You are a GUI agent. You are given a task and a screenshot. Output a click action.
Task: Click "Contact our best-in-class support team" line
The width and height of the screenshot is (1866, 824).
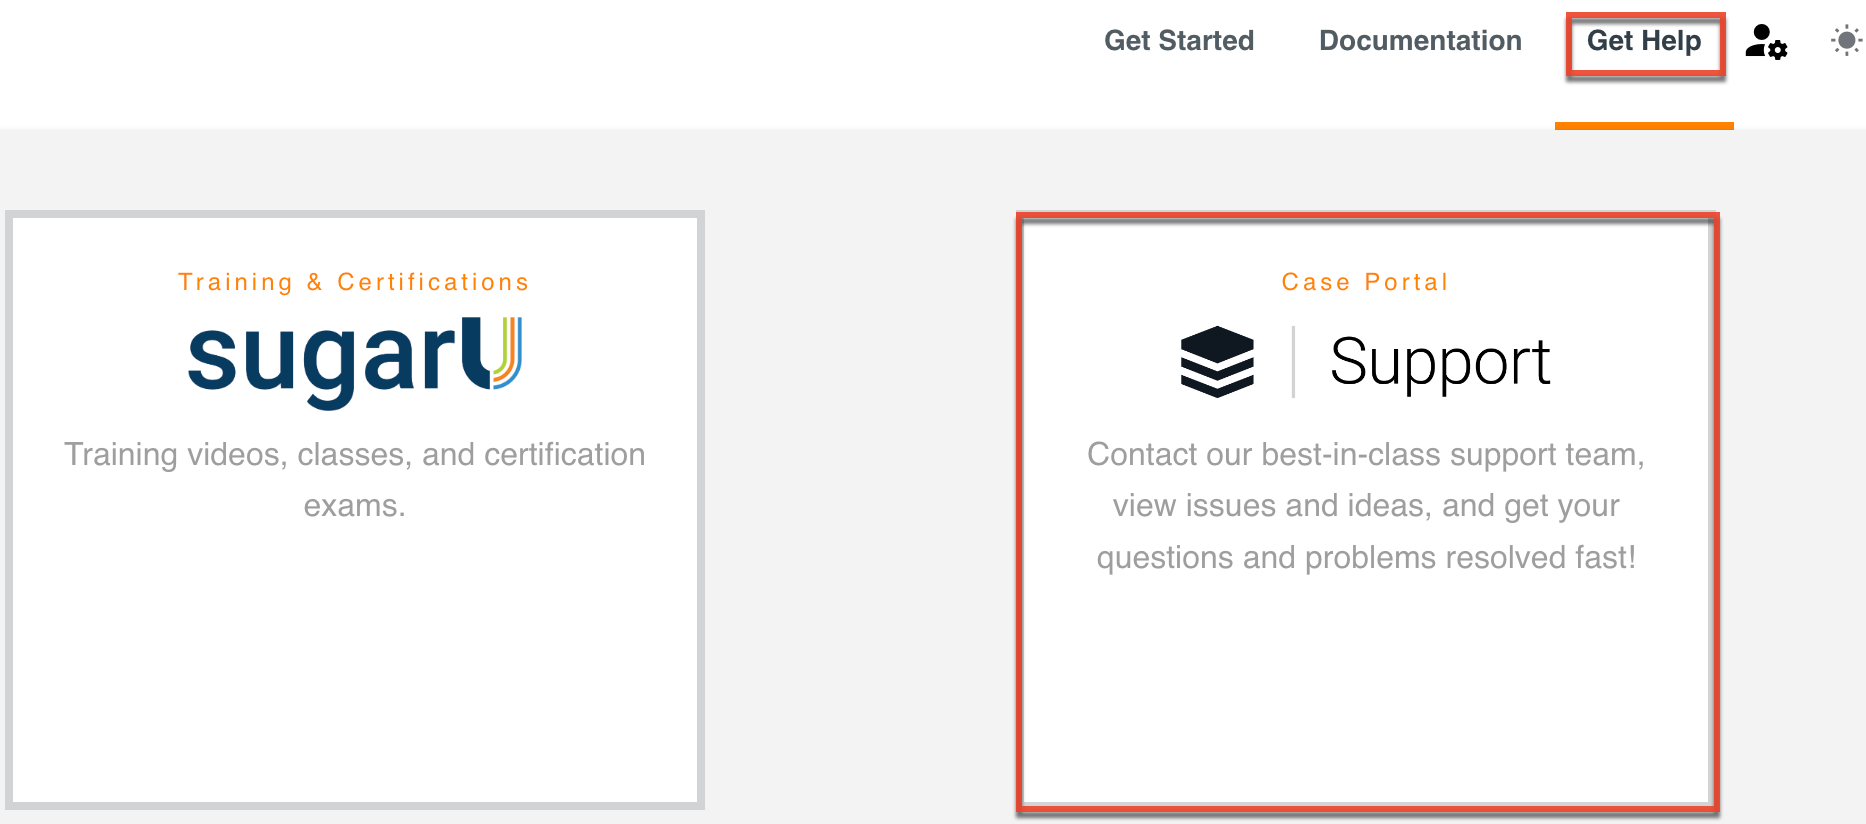tap(1365, 455)
